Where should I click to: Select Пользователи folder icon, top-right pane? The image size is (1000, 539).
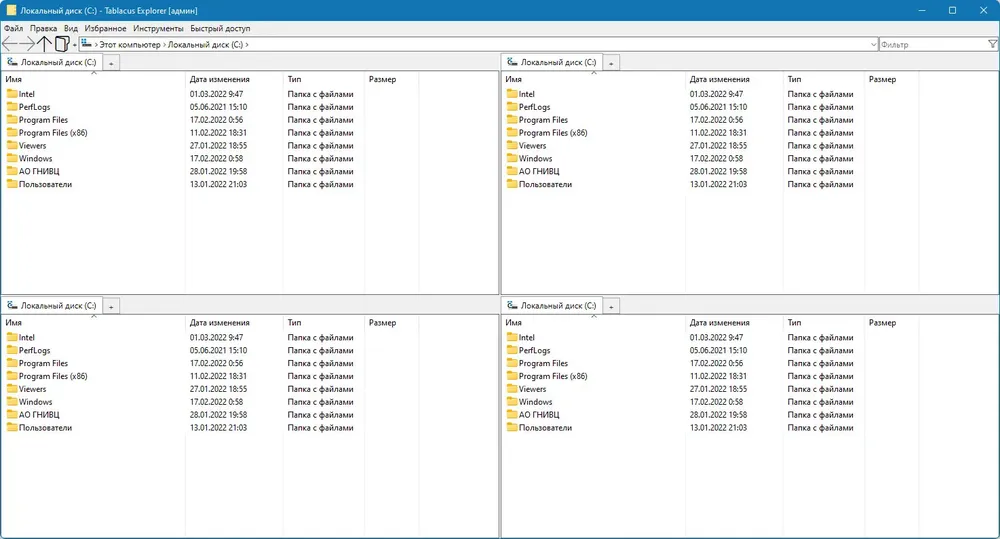coord(512,184)
